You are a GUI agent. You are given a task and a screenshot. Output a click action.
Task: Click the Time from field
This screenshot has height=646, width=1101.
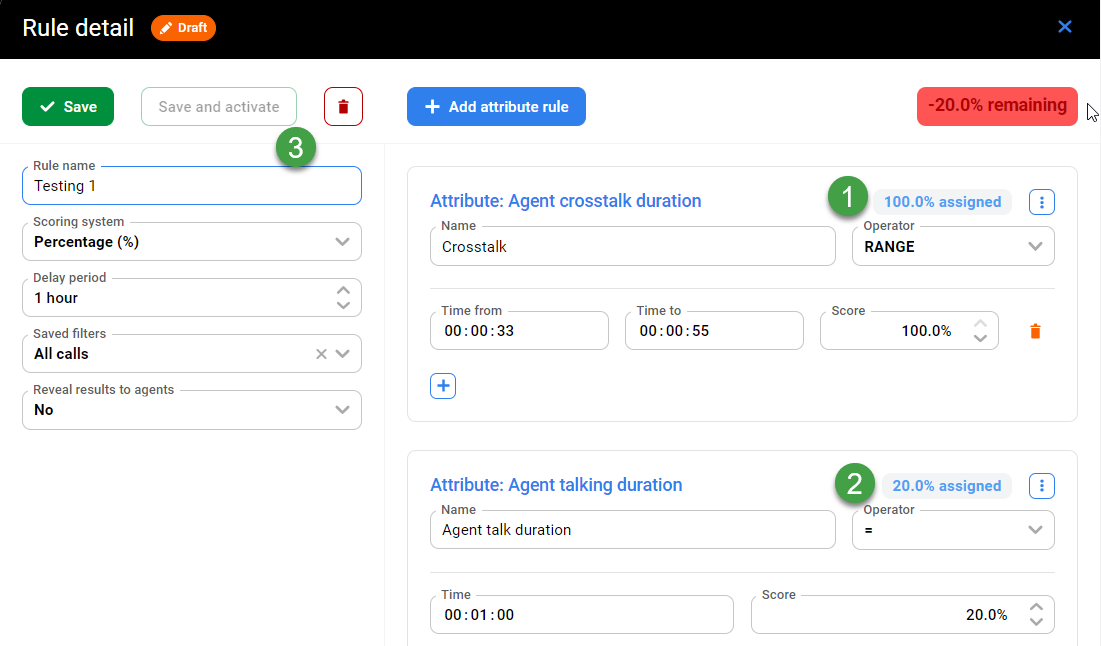click(518, 331)
